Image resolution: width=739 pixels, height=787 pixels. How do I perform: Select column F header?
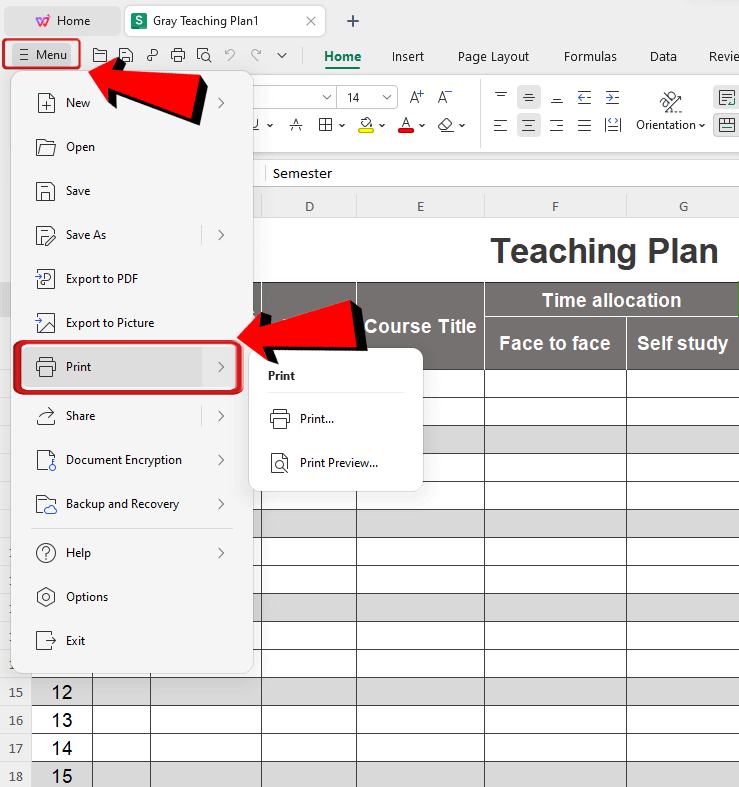point(555,206)
